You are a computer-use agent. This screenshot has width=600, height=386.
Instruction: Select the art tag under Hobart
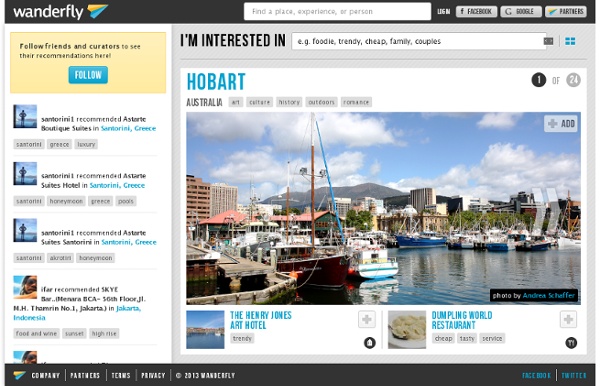pos(236,102)
